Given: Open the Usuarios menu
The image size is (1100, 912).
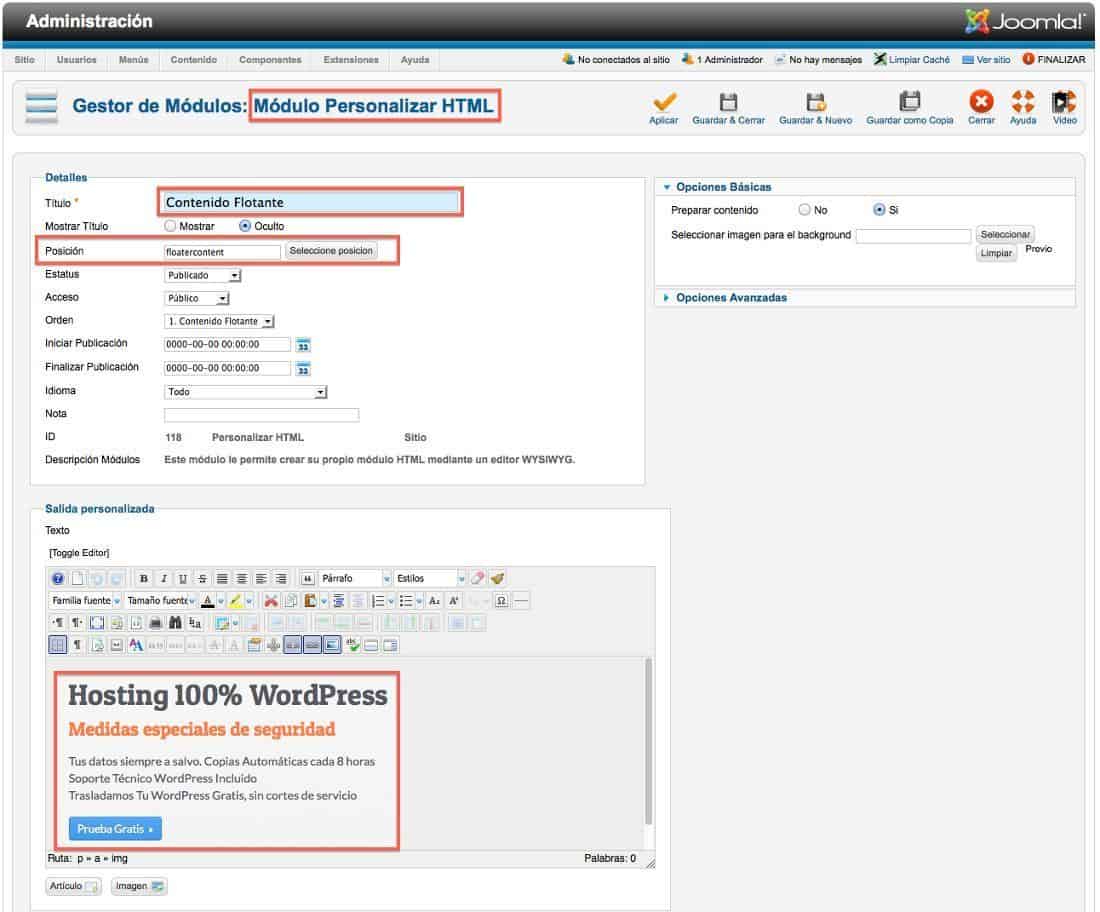Looking at the screenshot, I should pyautogui.click(x=76, y=60).
